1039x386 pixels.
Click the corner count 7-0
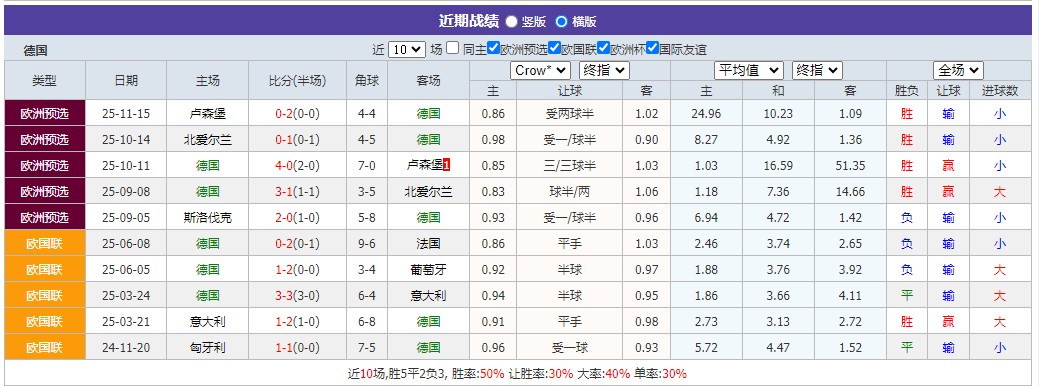pos(366,165)
